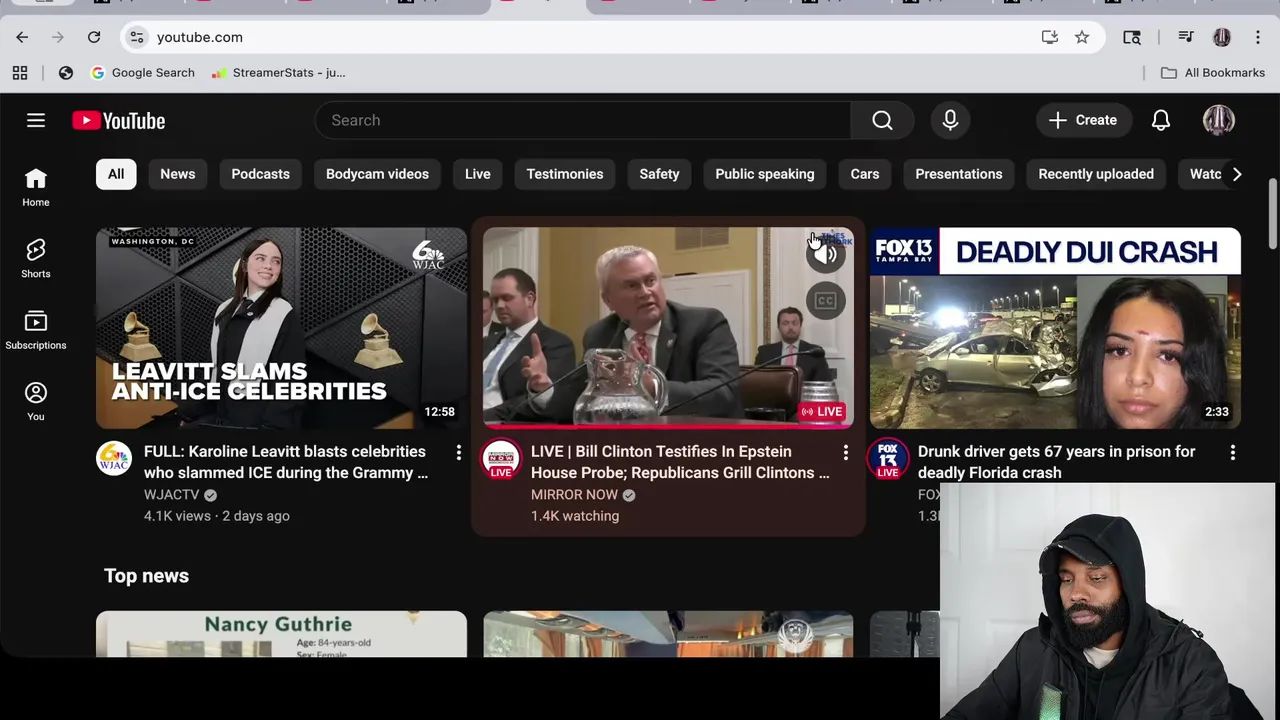Open the notifications bell
1280x720 pixels.
point(1161,120)
